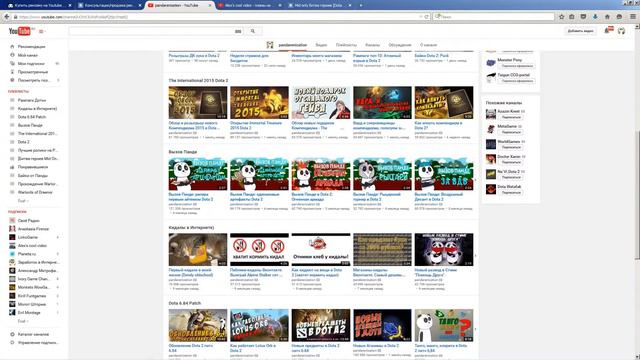Screen dimensions: 640x360
Task: Click the YouTube search magnifier button
Action: click(253, 31)
